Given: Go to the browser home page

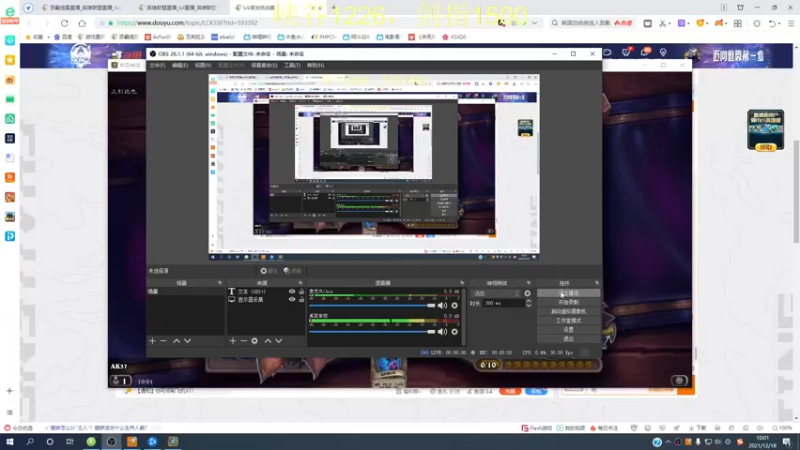Looking at the screenshot, I should click(x=82, y=23).
